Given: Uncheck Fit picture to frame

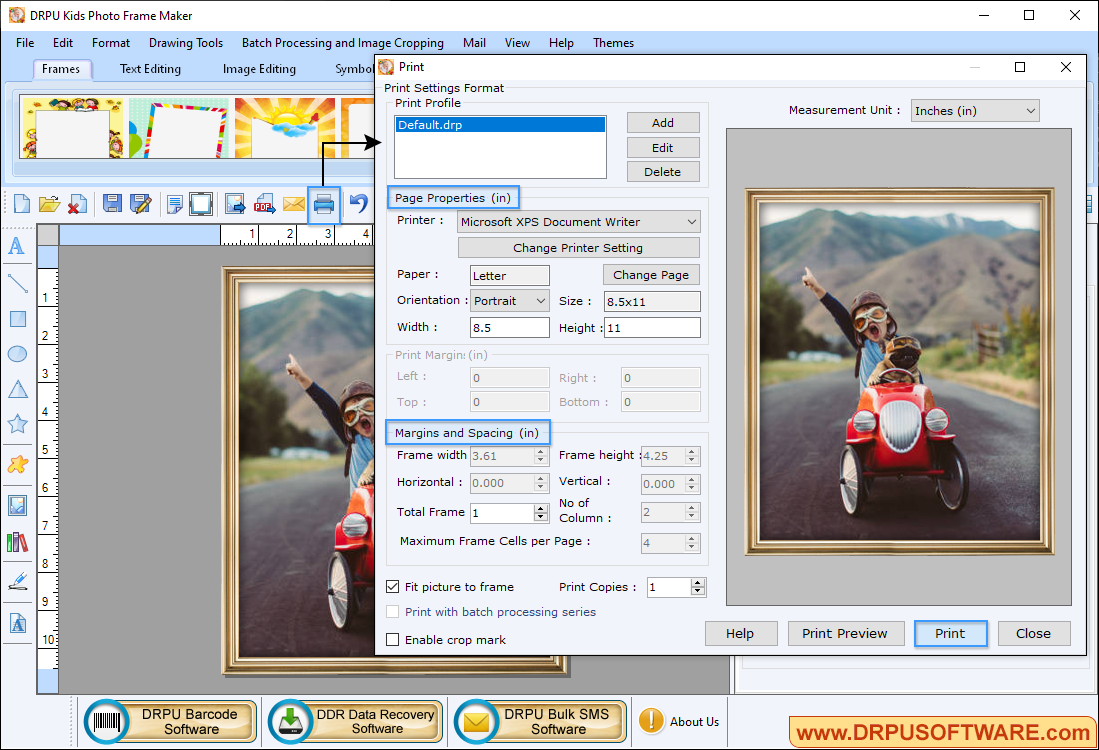Looking at the screenshot, I should 392,587.
